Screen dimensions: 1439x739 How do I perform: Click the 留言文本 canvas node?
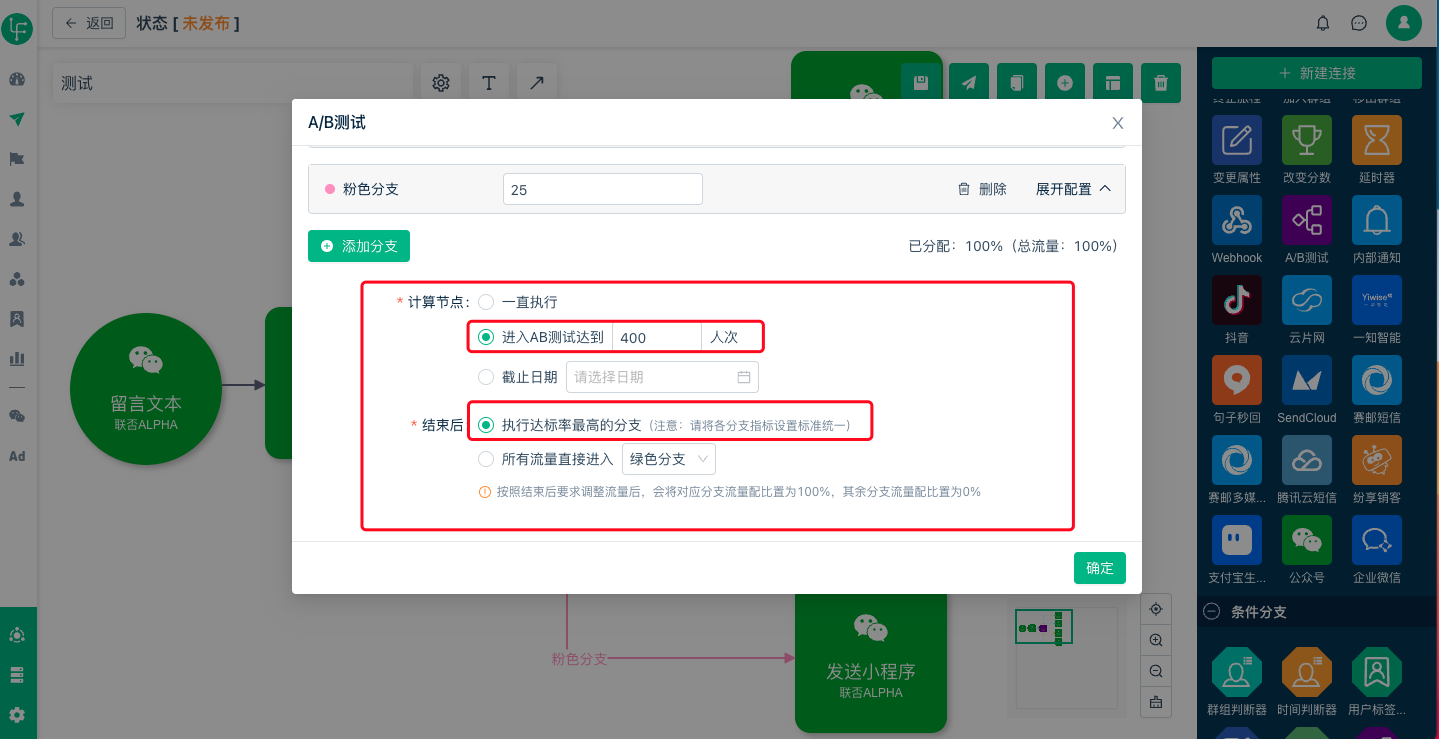point(146,389)
